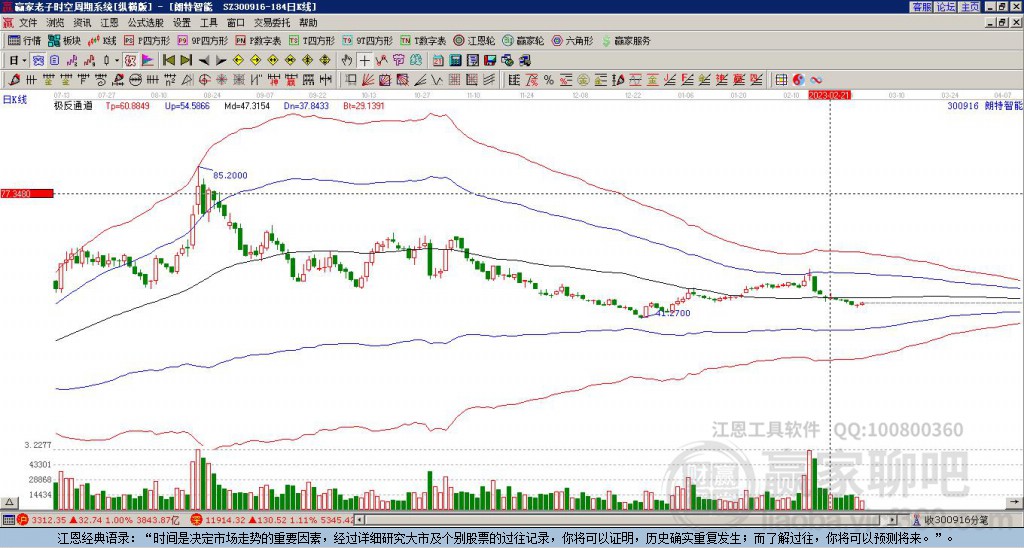Open the 江恩 menu
1024x548 pixels.
click(110, 23)
